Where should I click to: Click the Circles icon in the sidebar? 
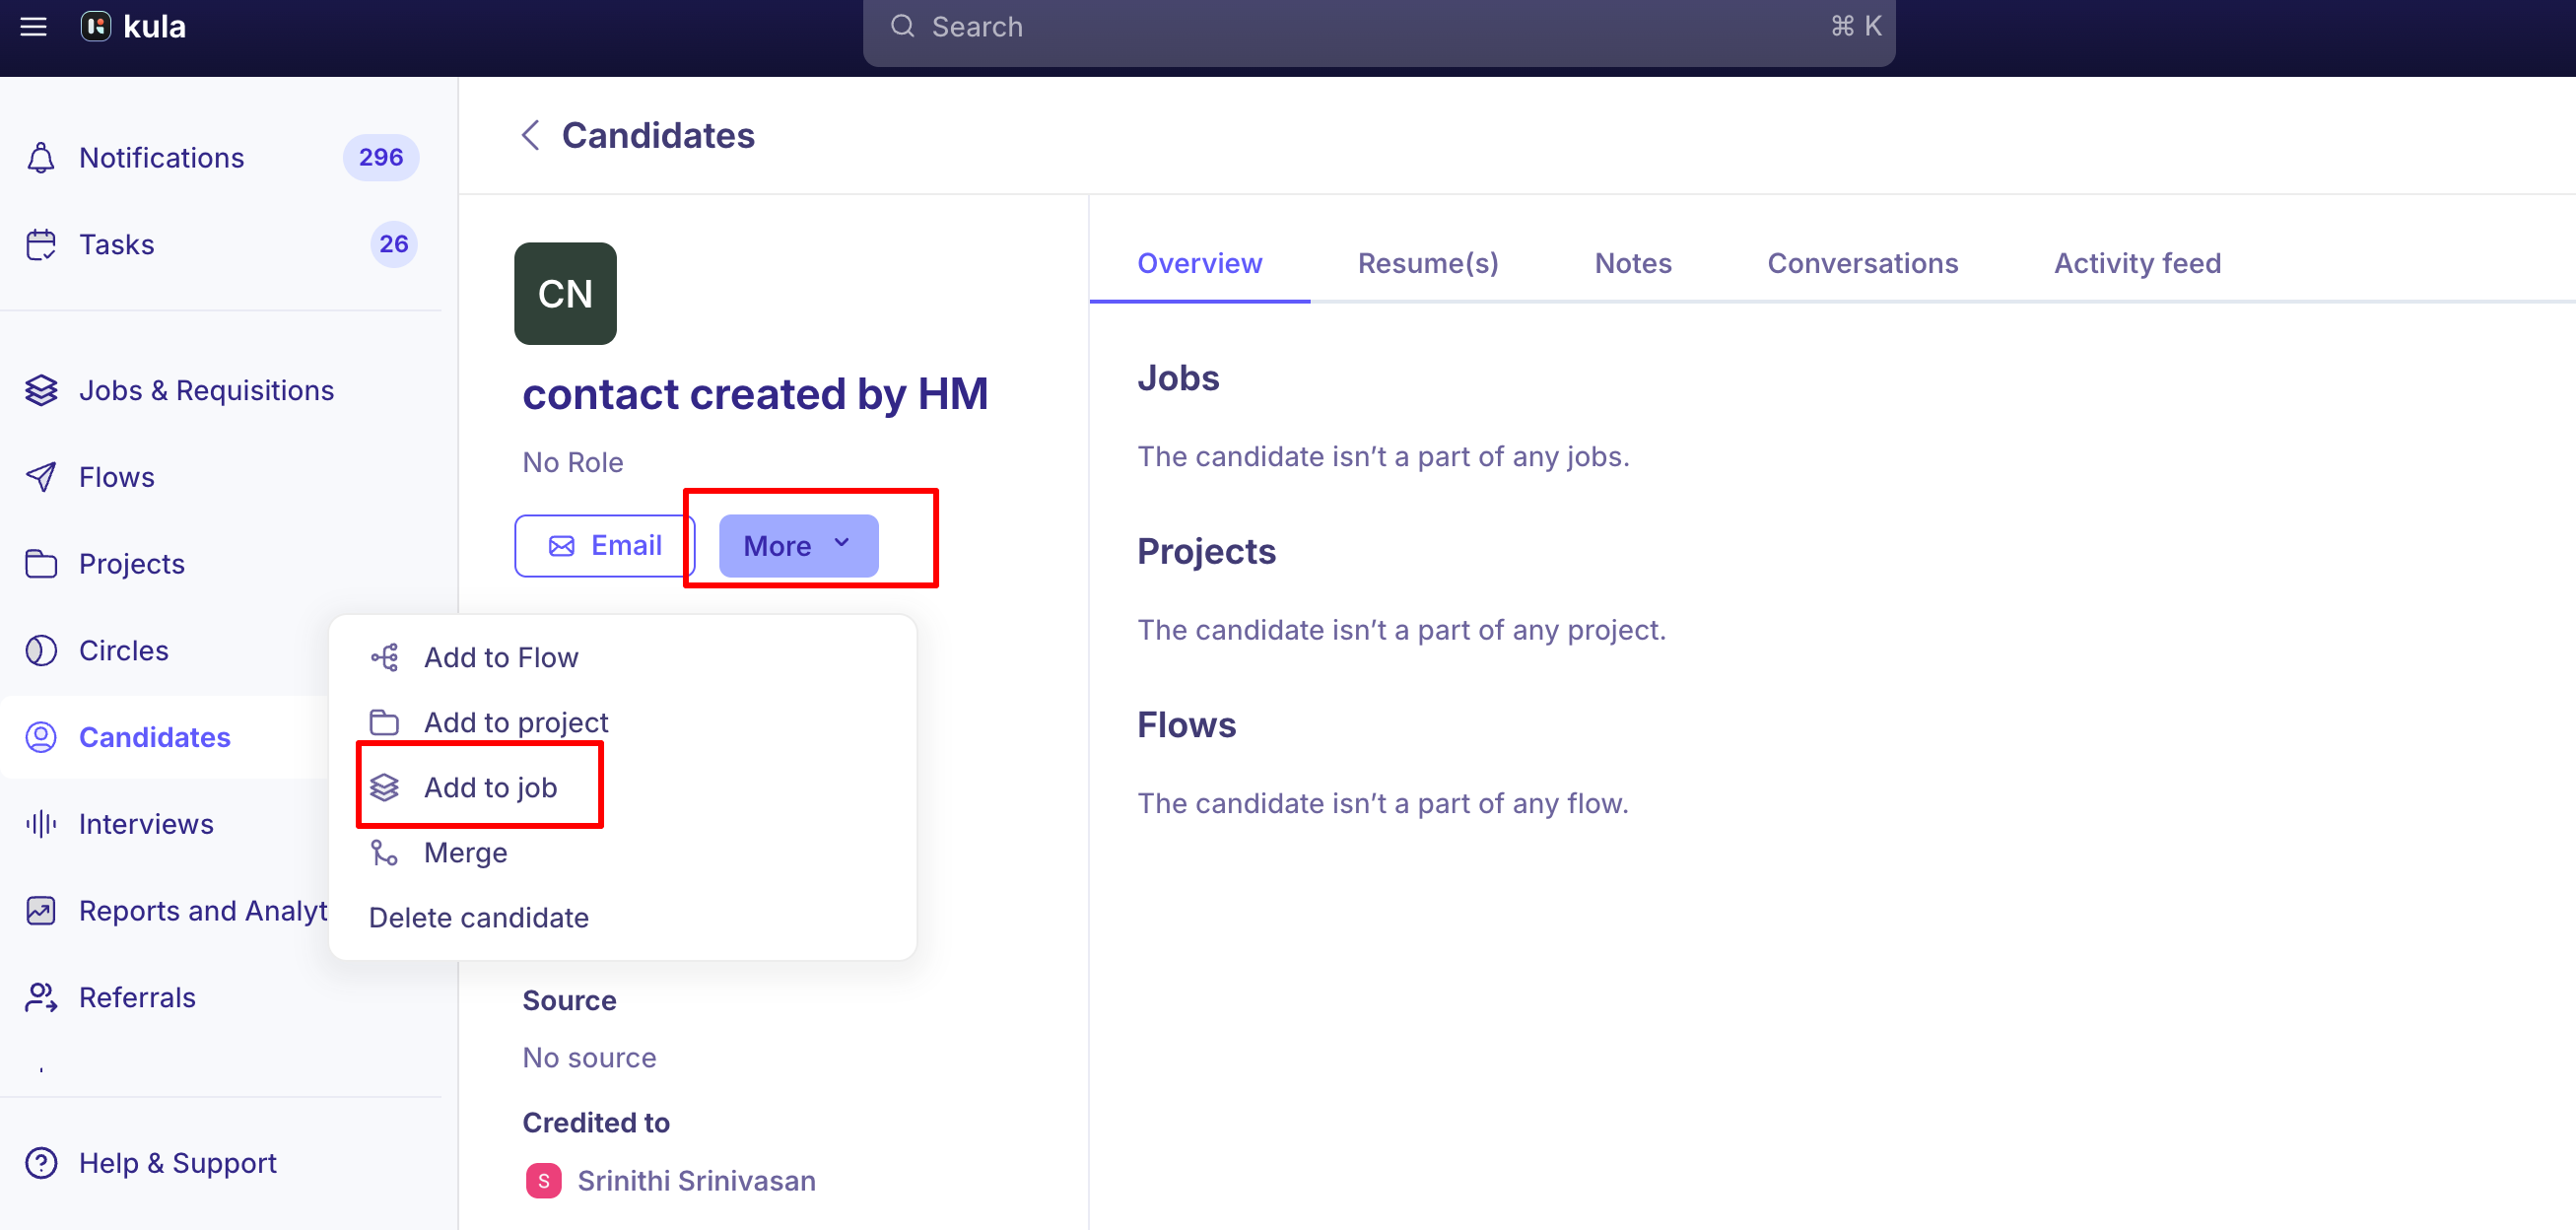[41, 651]
